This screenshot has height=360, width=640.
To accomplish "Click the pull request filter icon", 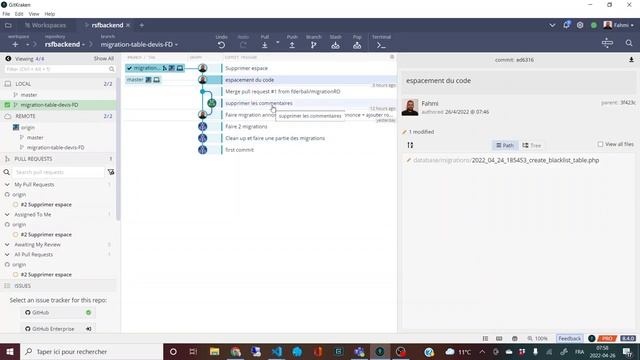I will tap(111, 172).
